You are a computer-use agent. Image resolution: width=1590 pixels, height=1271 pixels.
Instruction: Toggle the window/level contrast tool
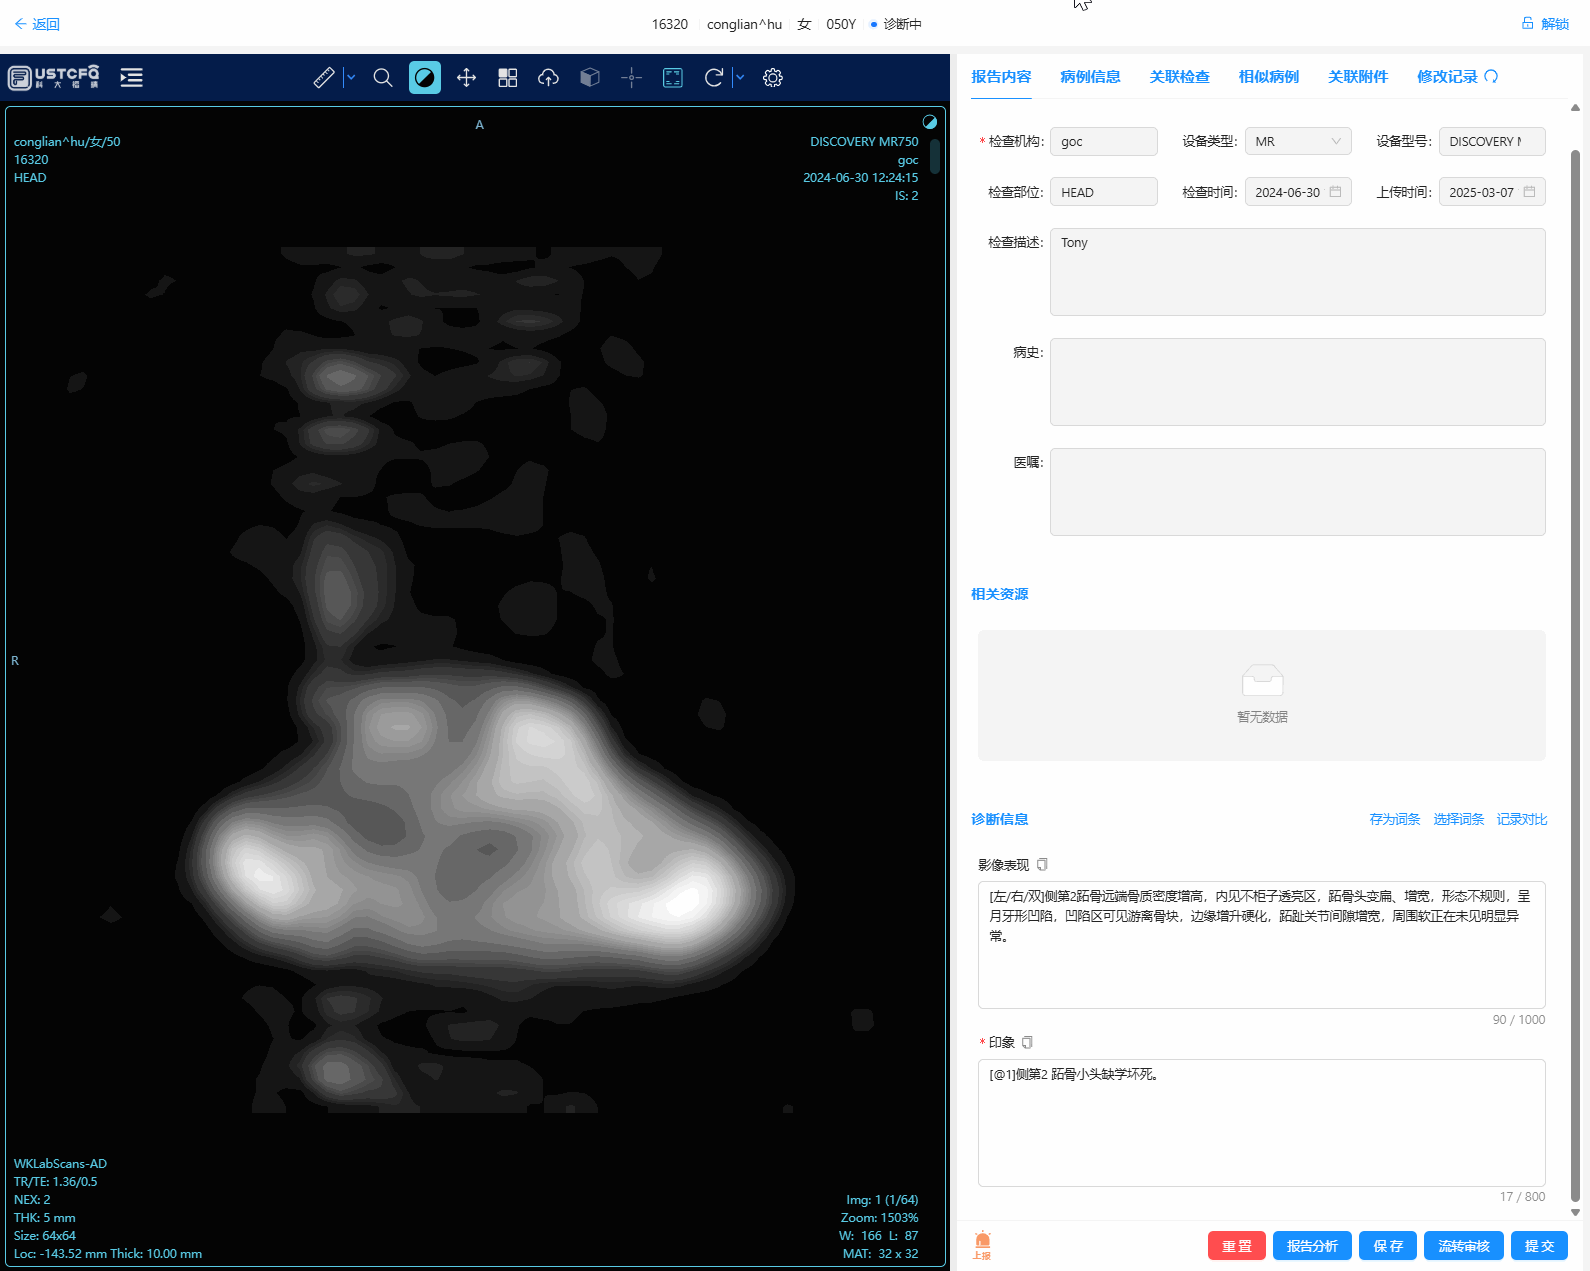click(425, 77)
